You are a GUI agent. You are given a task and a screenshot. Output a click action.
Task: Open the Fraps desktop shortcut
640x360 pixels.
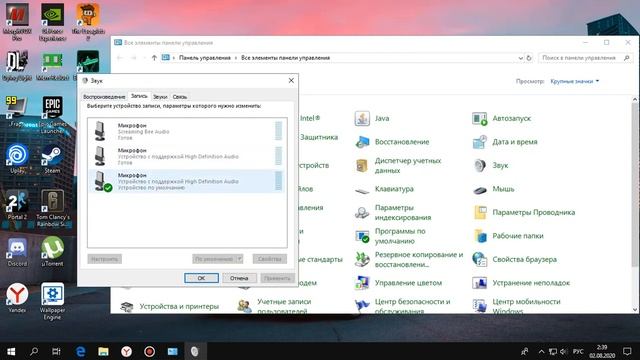tap(17, 111)
